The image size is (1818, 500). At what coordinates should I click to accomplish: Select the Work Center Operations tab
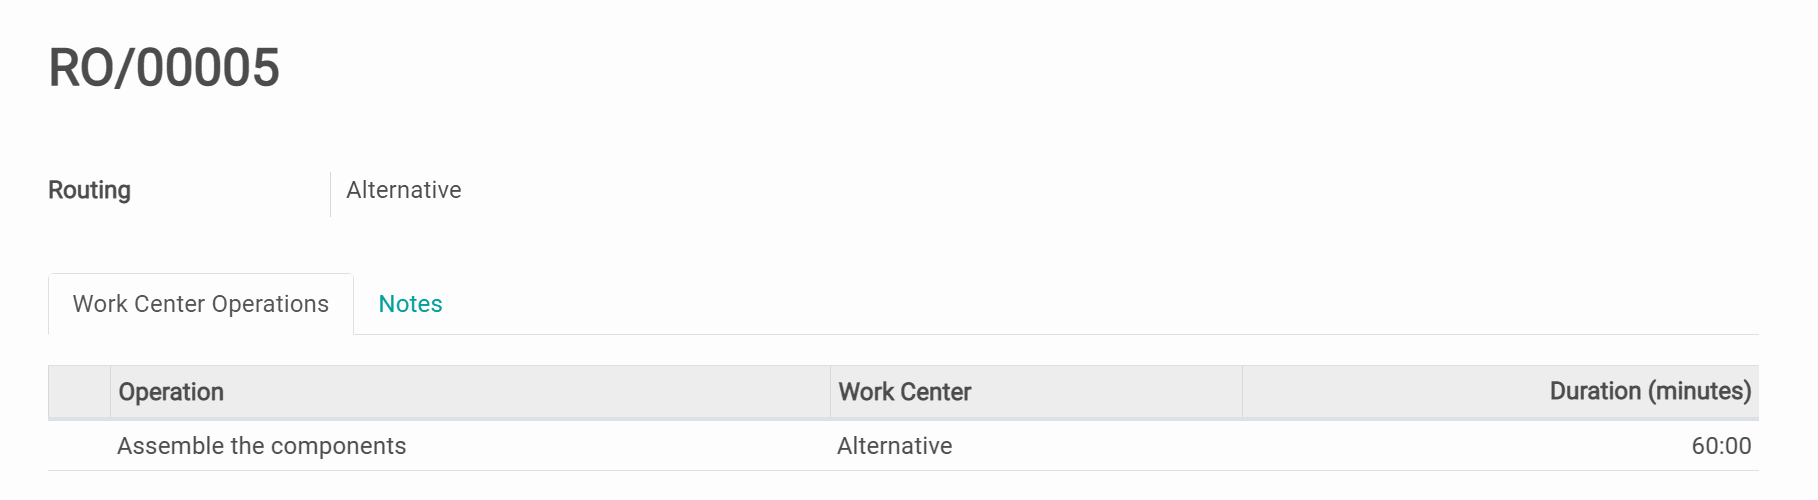200,304
